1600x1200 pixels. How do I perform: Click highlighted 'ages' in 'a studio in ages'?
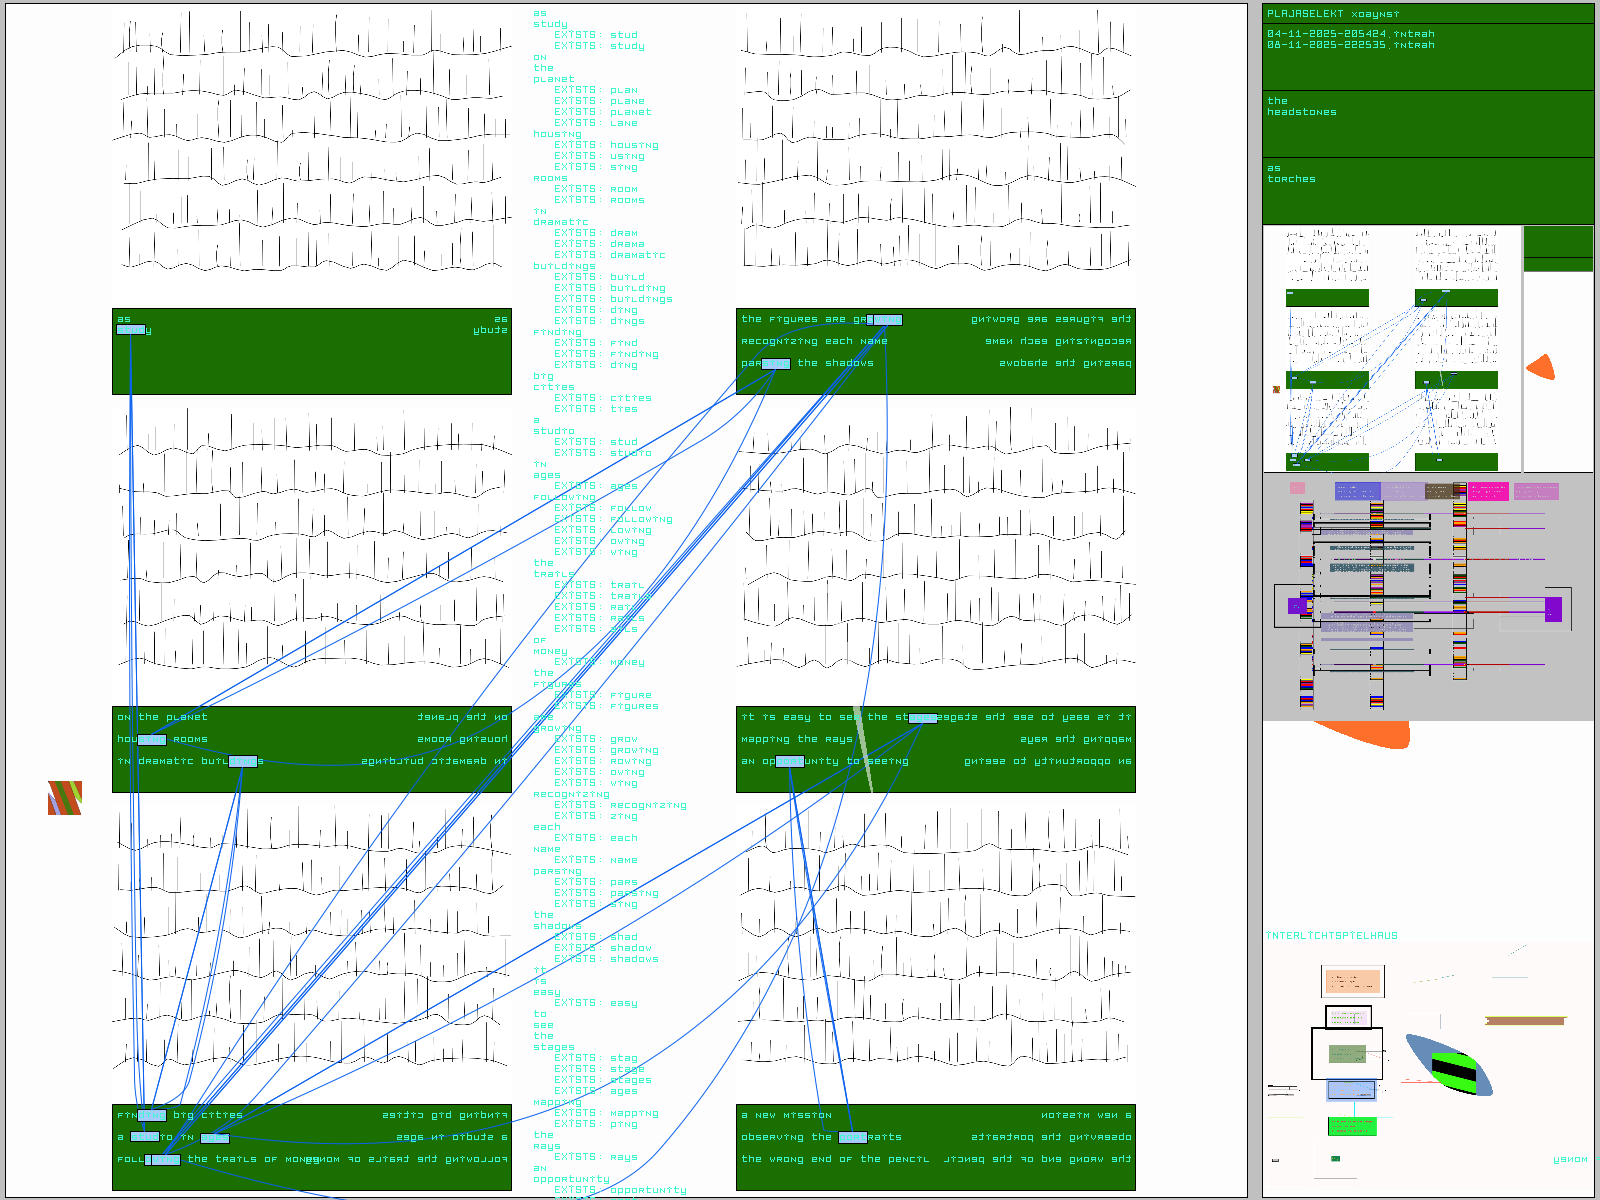pyautogui.click(x=214, y=1138)
